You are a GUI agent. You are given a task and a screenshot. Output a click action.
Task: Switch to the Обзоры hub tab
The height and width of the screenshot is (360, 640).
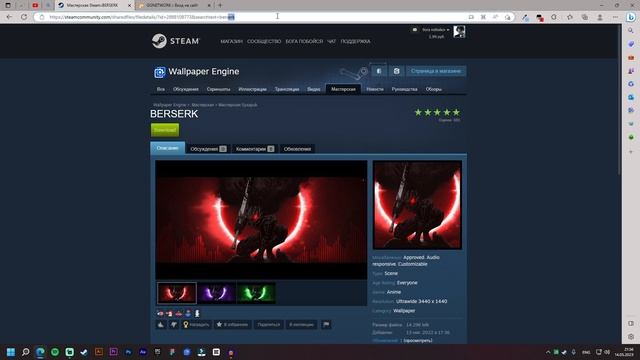click(x=433, y=89)
